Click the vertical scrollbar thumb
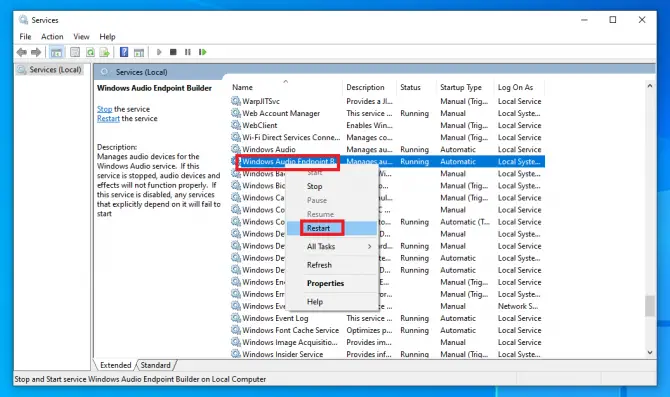The height and width of the screenshot is (397, 670). click(x=650, y=306)
